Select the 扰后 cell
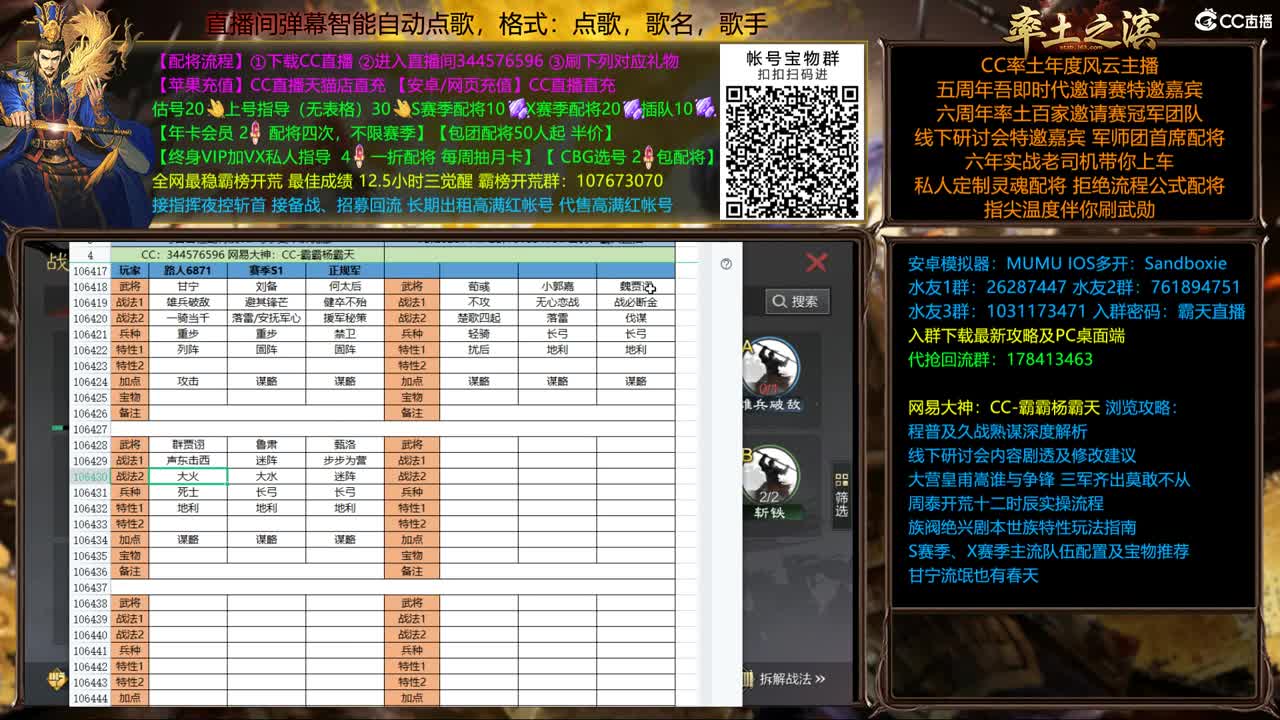Screen dimensions: 1280x720 479,351
